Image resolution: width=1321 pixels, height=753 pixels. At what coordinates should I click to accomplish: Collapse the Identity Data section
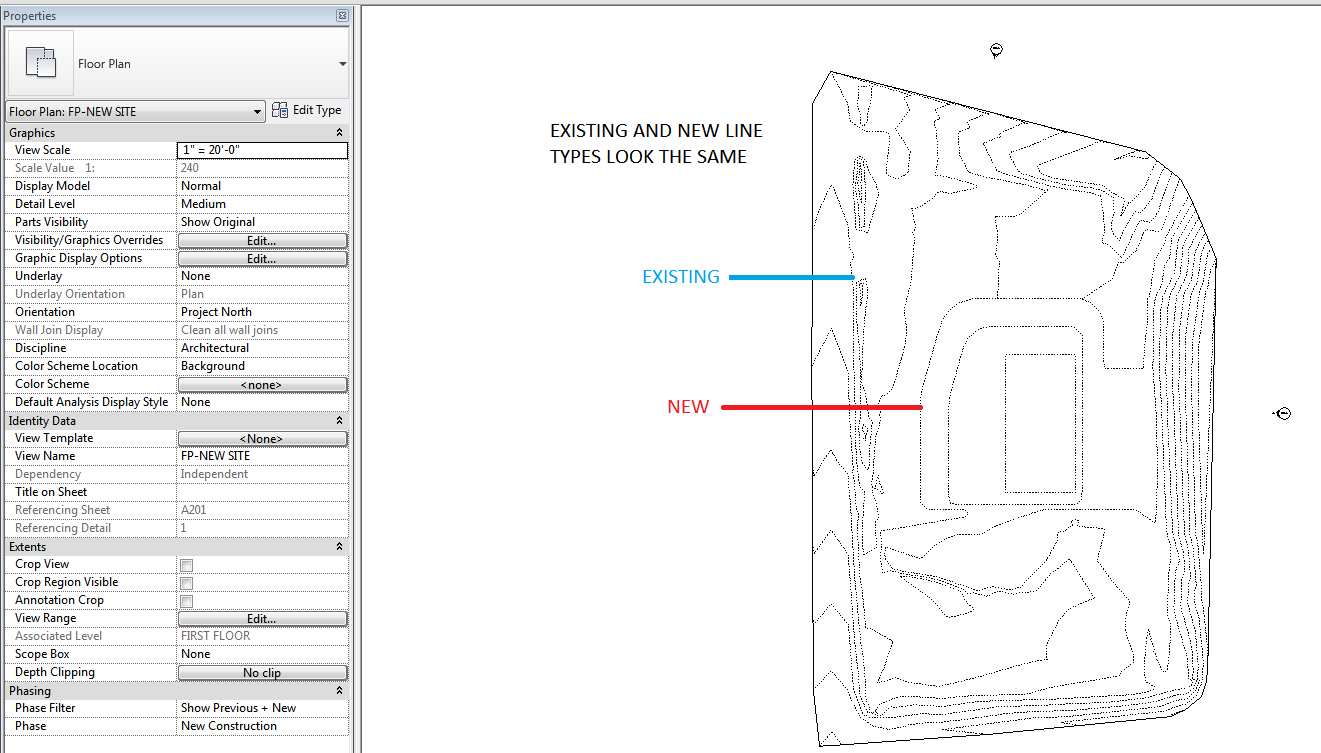(x=339, y=421)
